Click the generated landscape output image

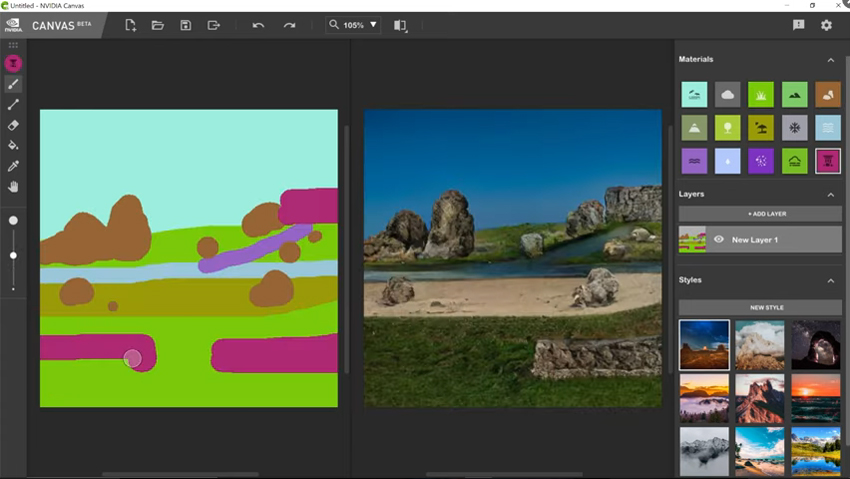pyautogui.click(x=513, y=258)
